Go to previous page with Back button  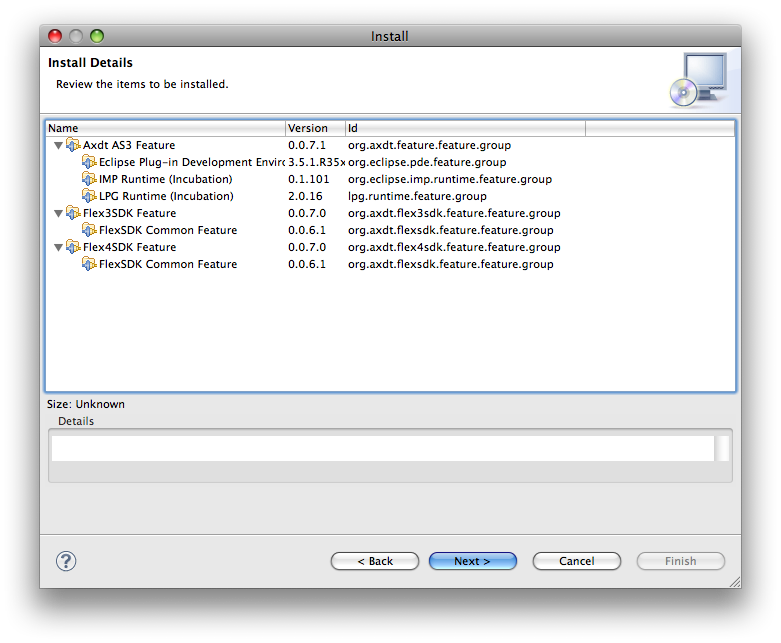375,561
